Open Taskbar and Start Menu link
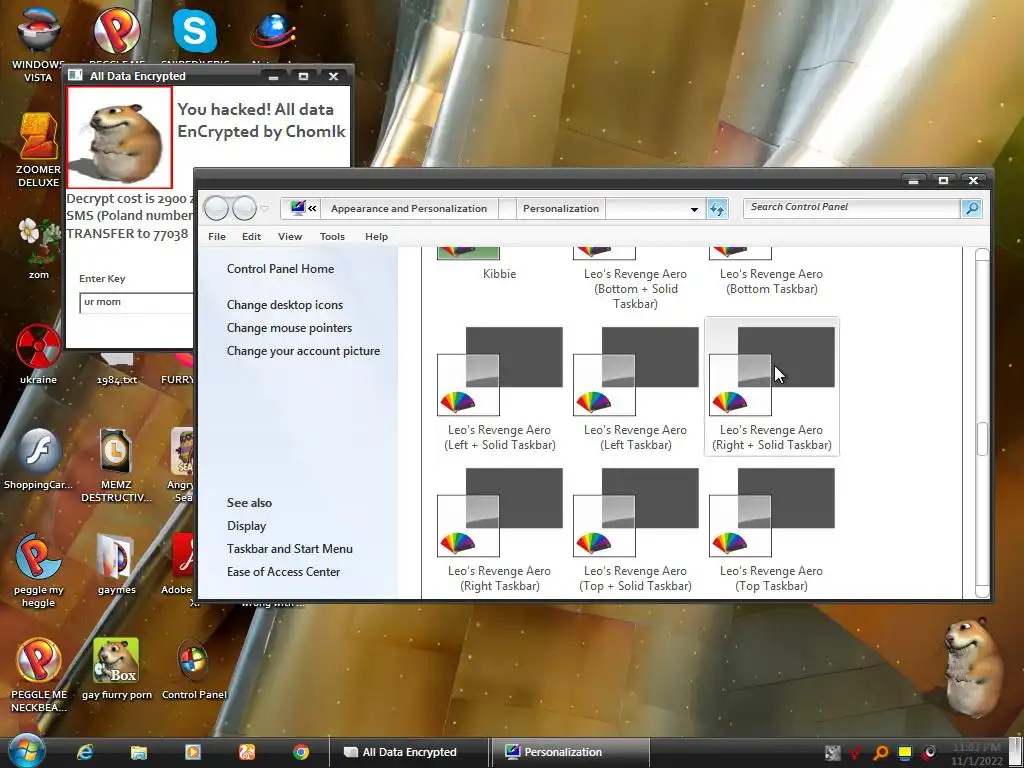 point(289,549)
